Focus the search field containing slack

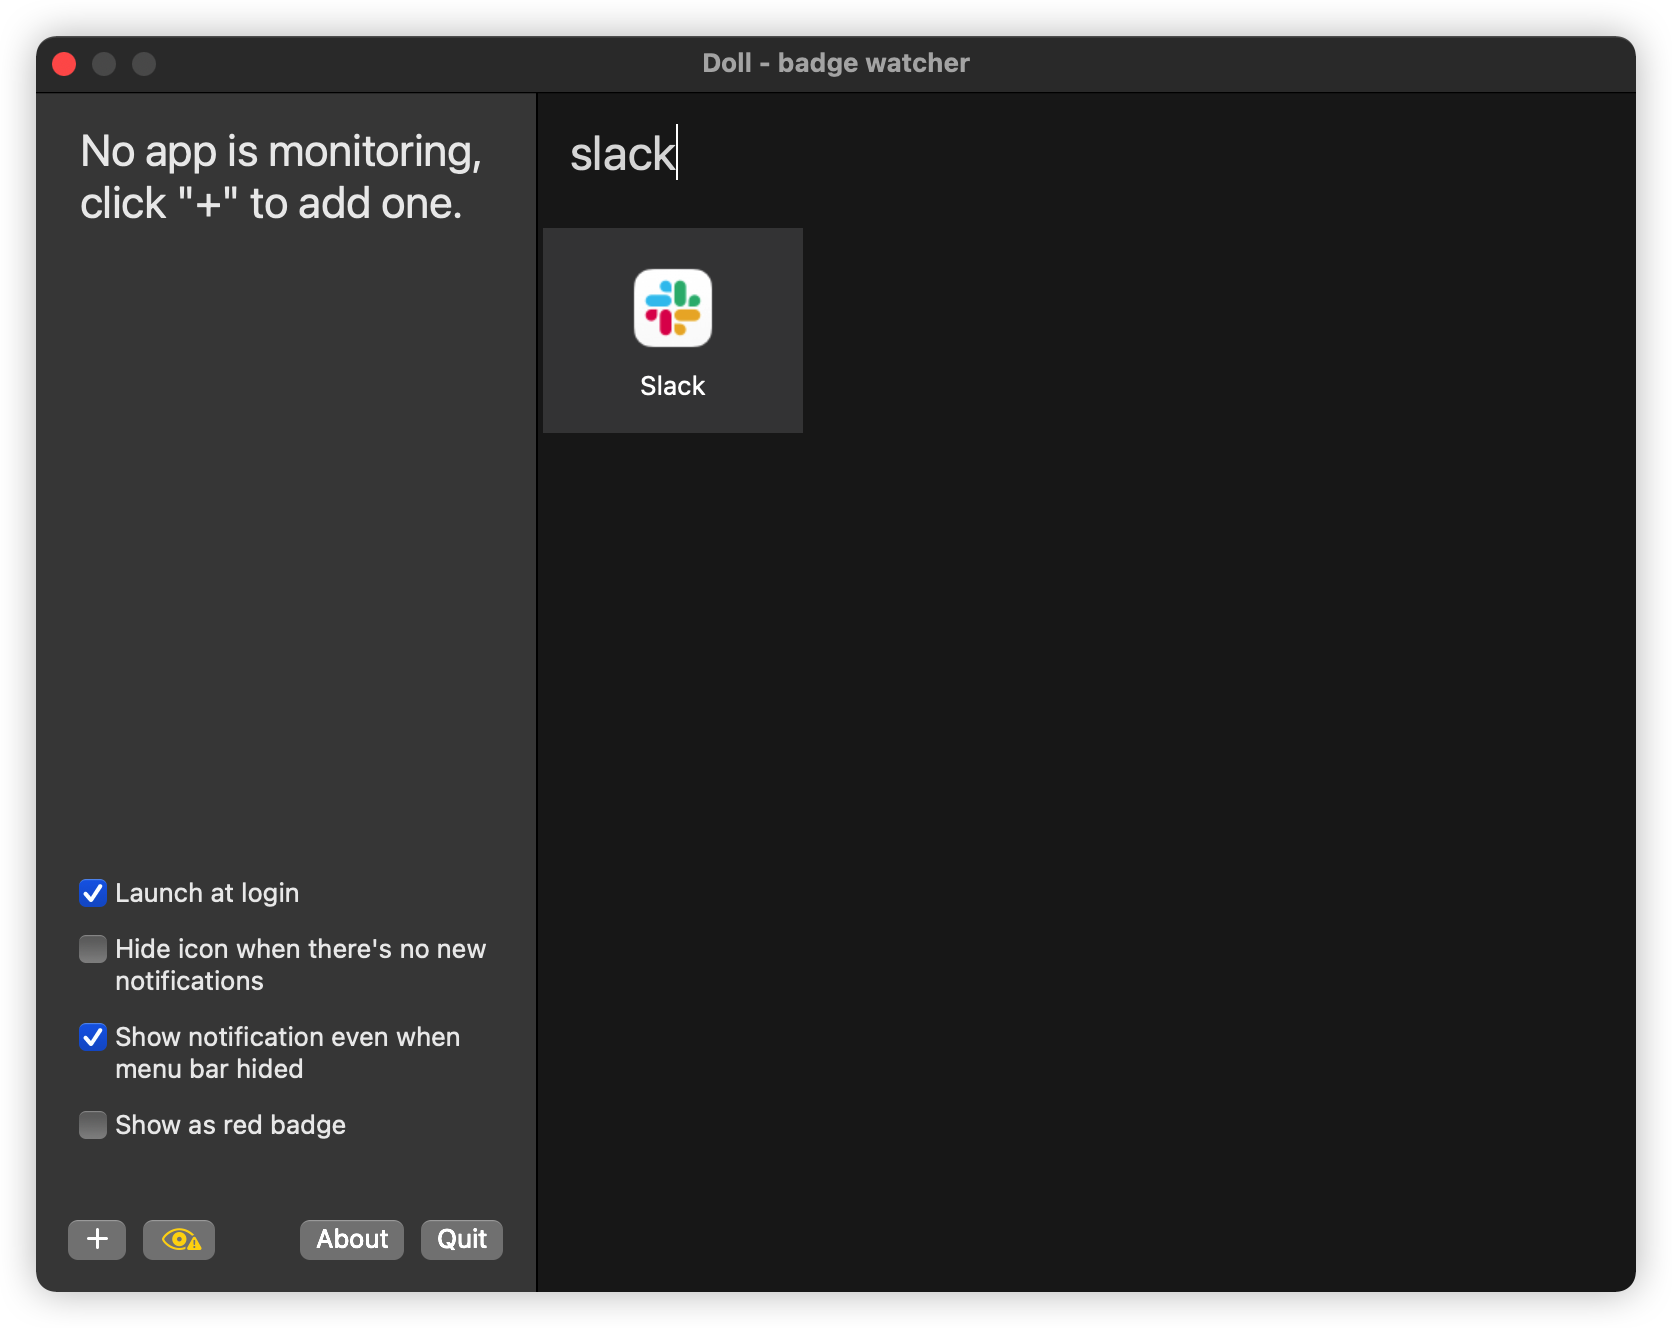pyautogui.click(x=1085, y=154)
